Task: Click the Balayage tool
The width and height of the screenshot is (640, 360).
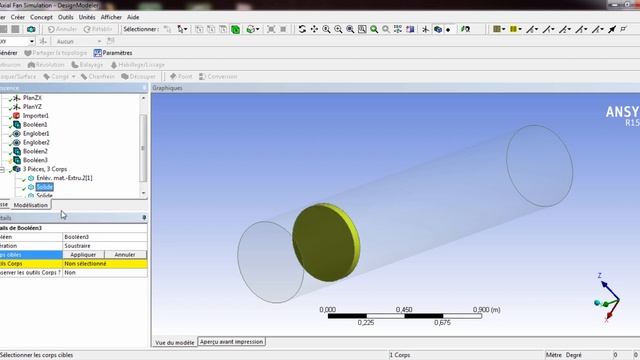Action: pyautogui.click(x=87, y=64)
